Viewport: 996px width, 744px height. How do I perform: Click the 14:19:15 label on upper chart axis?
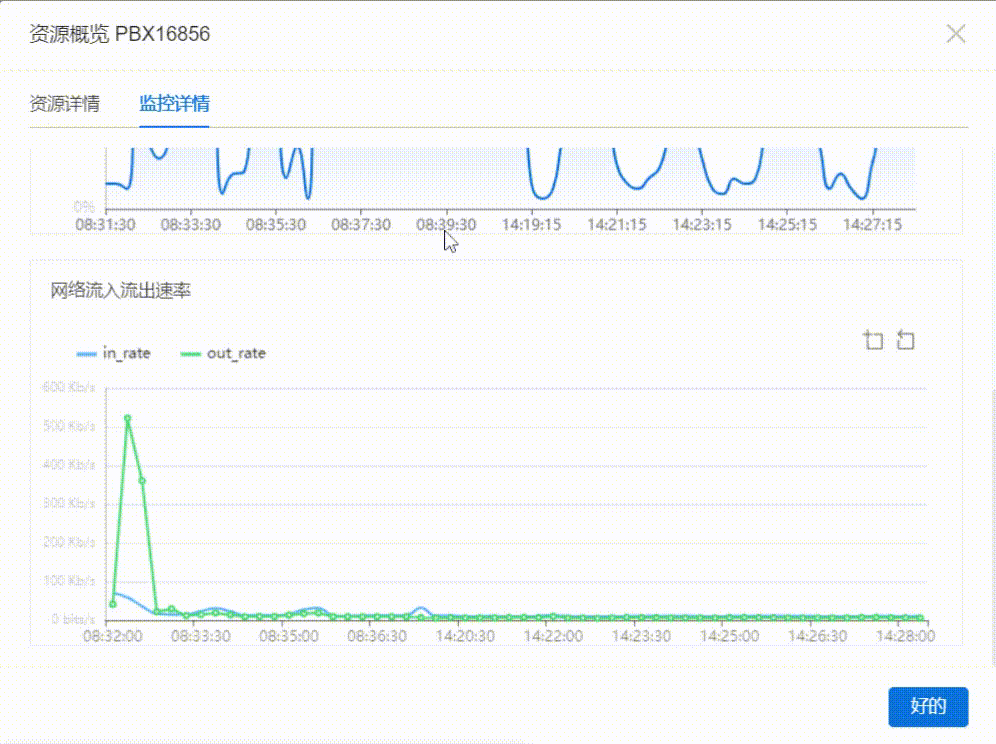[531, 225]
